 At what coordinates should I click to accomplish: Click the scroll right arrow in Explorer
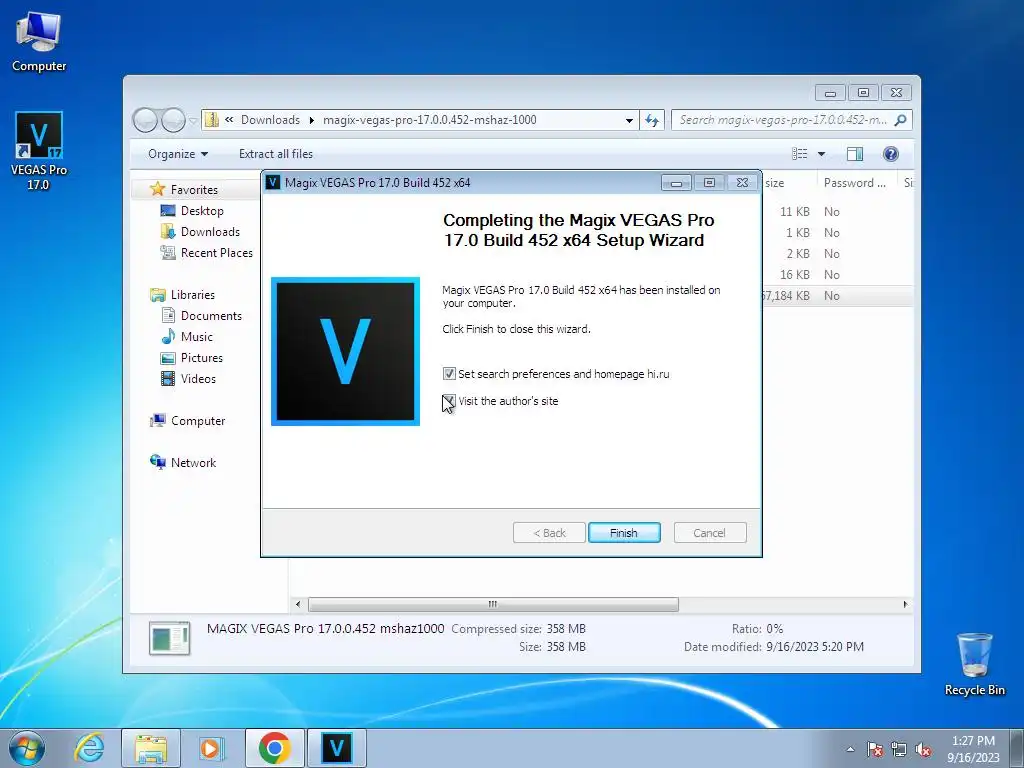click(x=905, y=604)
